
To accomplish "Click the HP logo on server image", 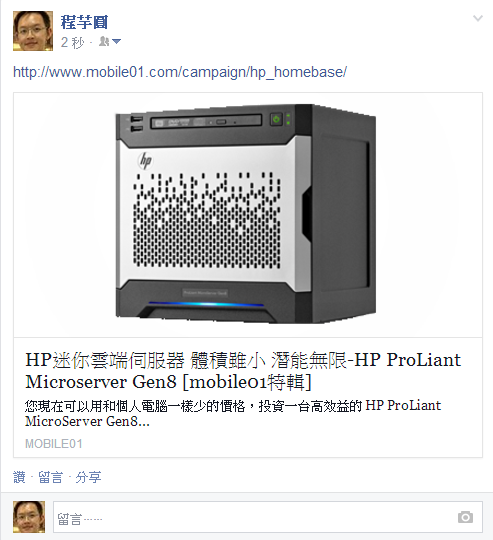I will 145,161.
